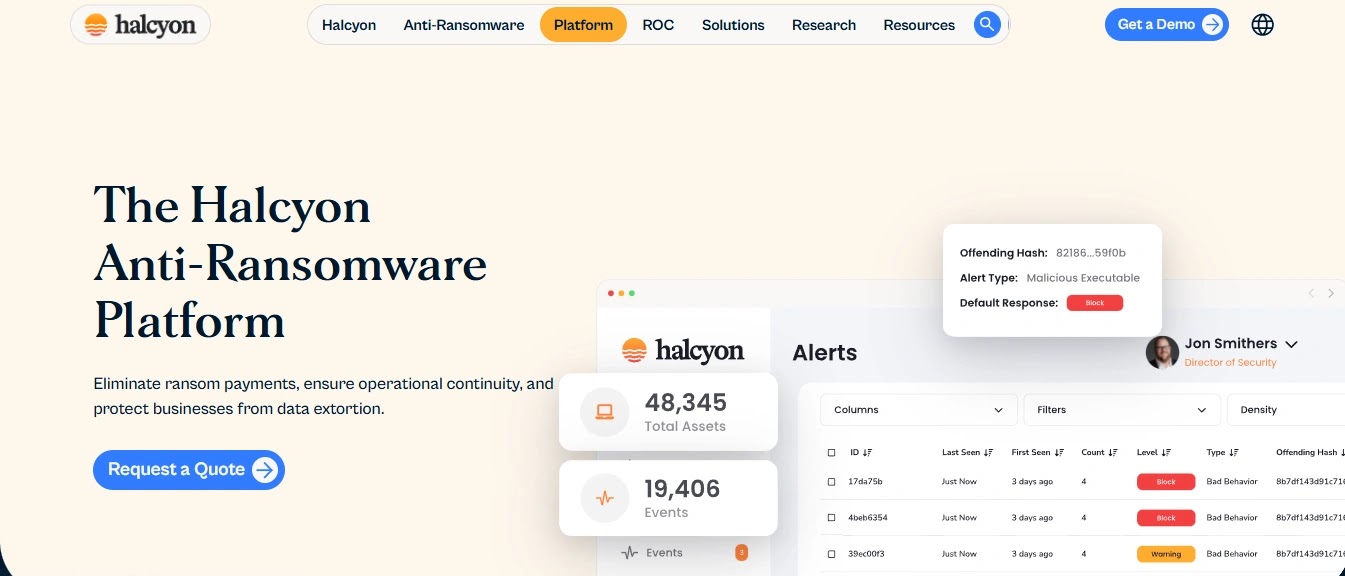
Task: Expand the Columns dropdown
Action: pos(919,410)
